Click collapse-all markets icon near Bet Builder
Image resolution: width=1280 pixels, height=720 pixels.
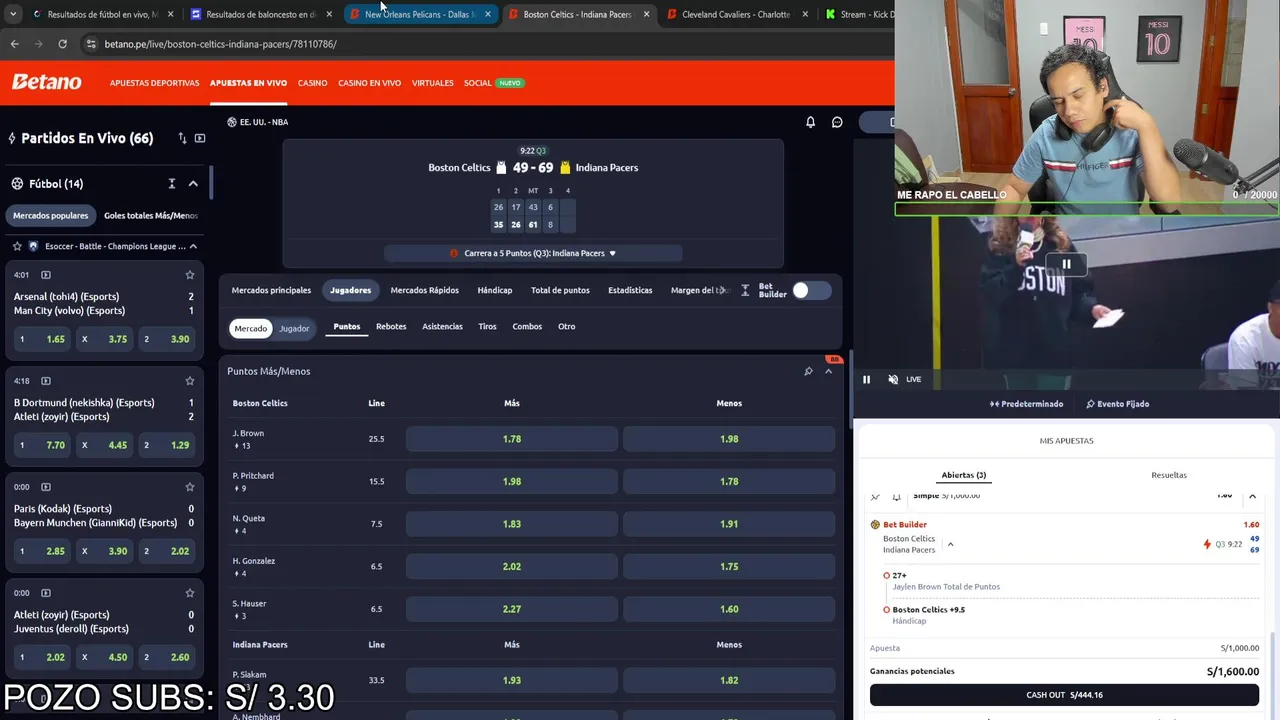(745, 290)
